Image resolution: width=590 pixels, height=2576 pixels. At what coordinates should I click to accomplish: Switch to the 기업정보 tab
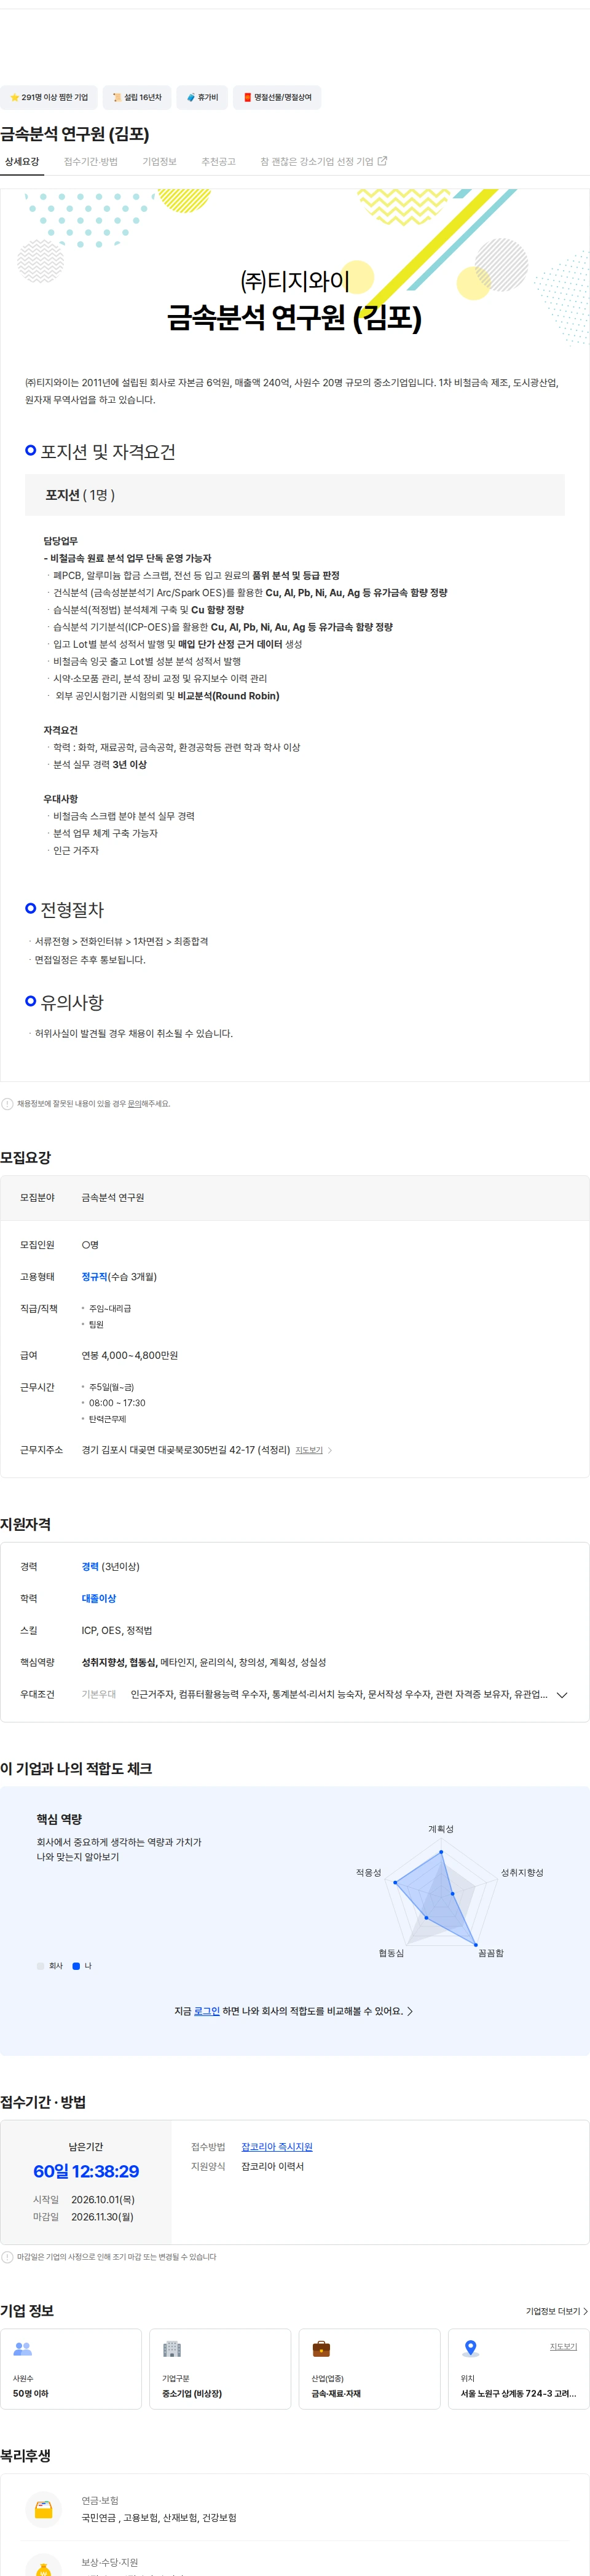coord(159,162)
